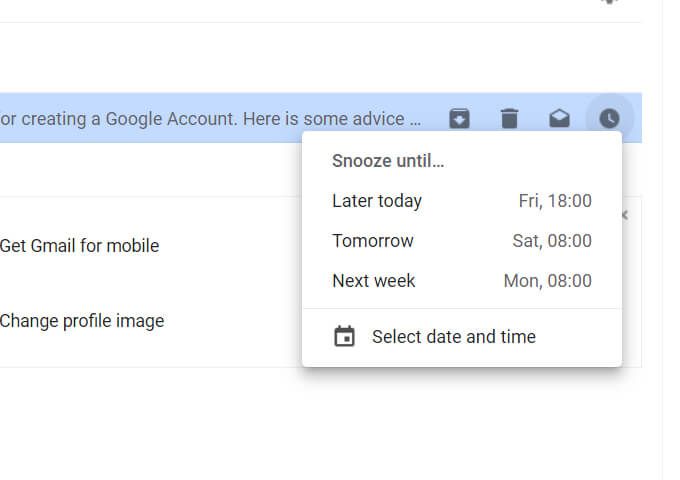Viewport: 680px width, 480px height.
Task: Choose the Mon, 08:00 time label
Action: [x=548, y=281]
